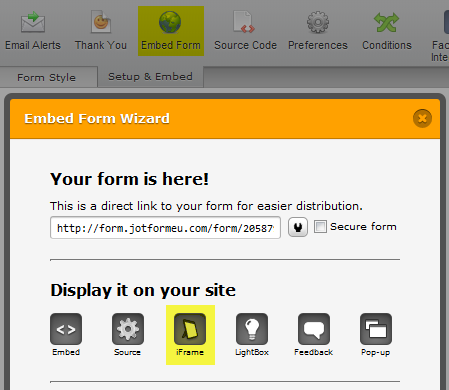The image size is (449, 390).
Task: Click the direct link description text
Action: click(206, 206)
